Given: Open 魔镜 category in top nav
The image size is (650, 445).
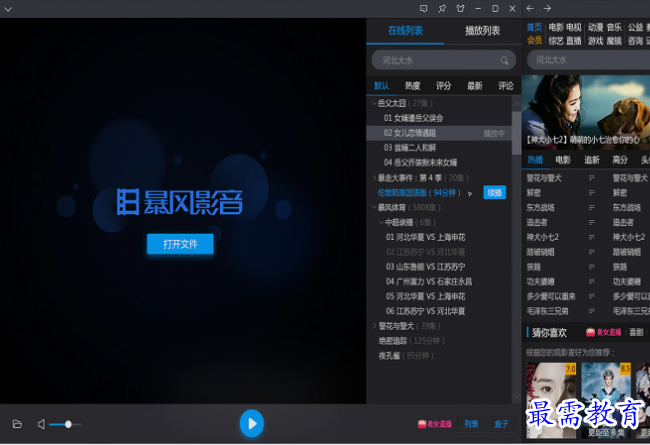Looking at the screenshot, I should click(614, 41).
